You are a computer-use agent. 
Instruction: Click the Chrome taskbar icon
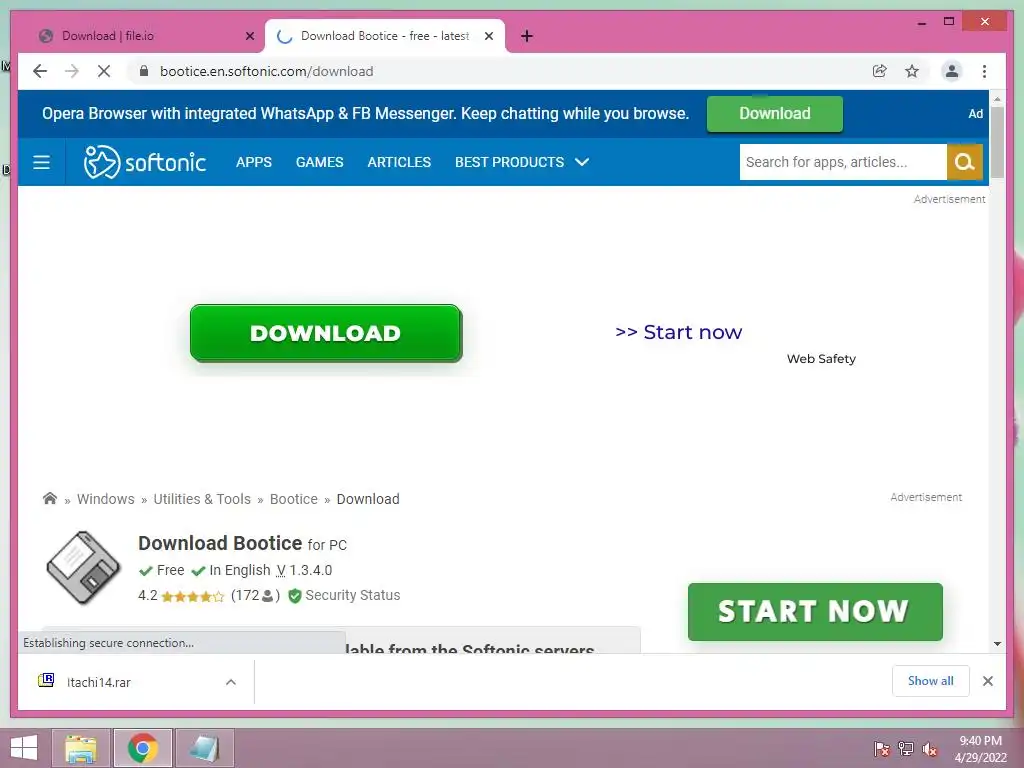[143, 748]
